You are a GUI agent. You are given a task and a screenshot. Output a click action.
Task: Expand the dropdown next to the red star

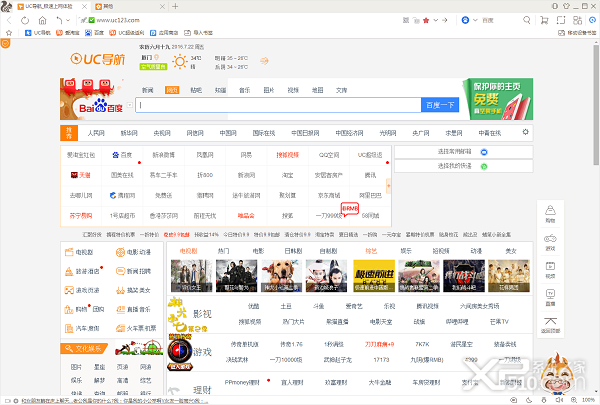(435, 20)
